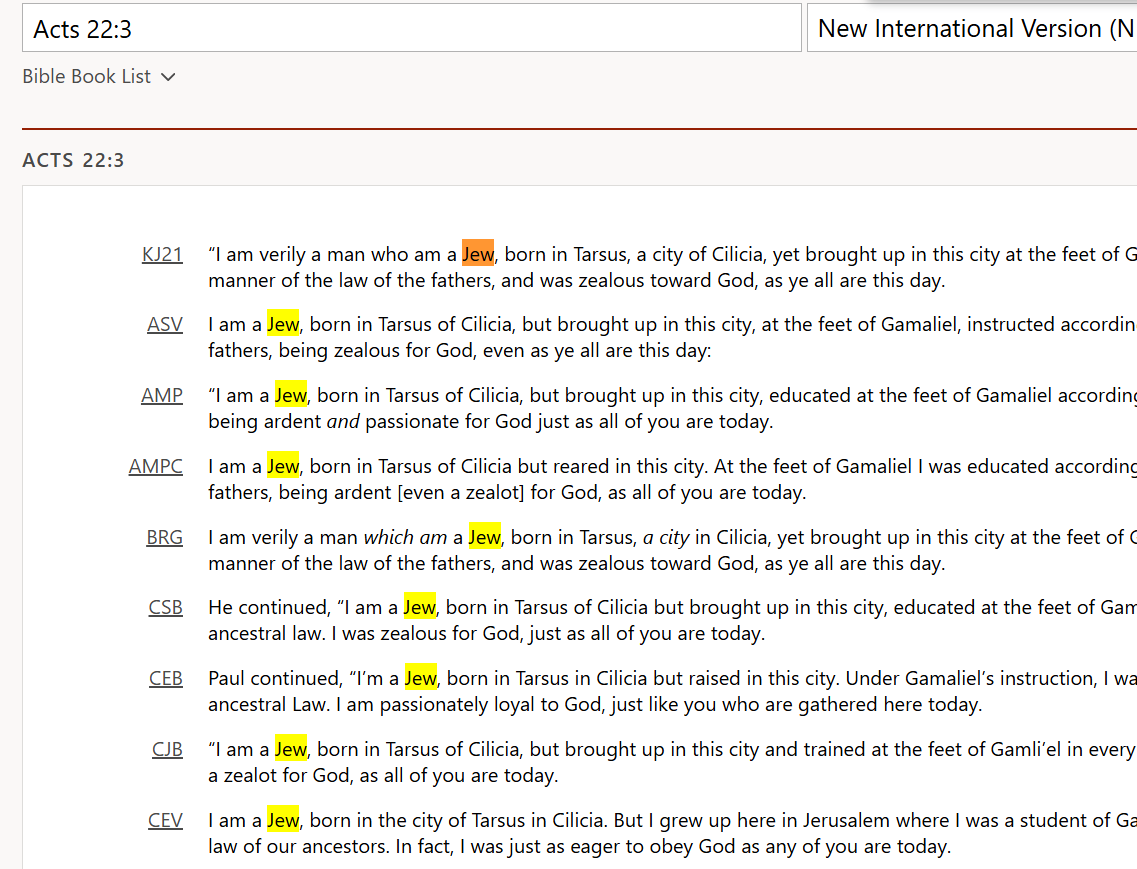Click highlighted Jew in the CSB verse

pos(420,606)
